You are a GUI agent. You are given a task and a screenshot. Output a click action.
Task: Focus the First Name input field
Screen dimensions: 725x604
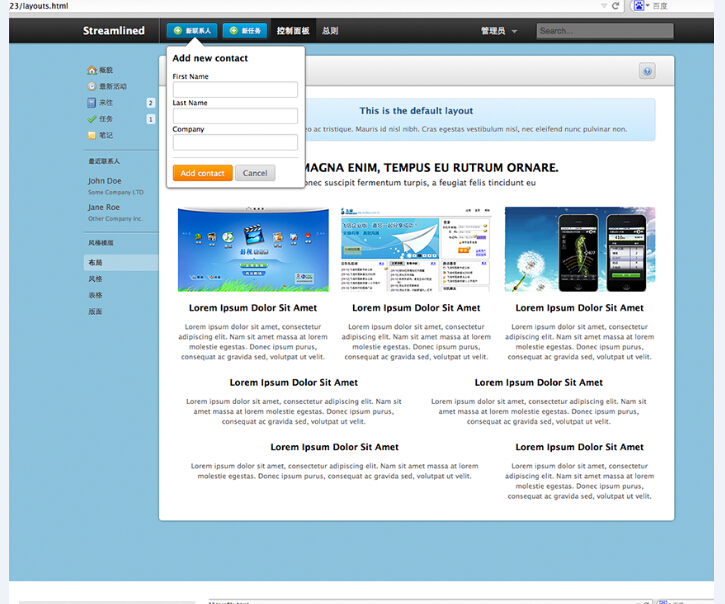(x=235, y=90)
